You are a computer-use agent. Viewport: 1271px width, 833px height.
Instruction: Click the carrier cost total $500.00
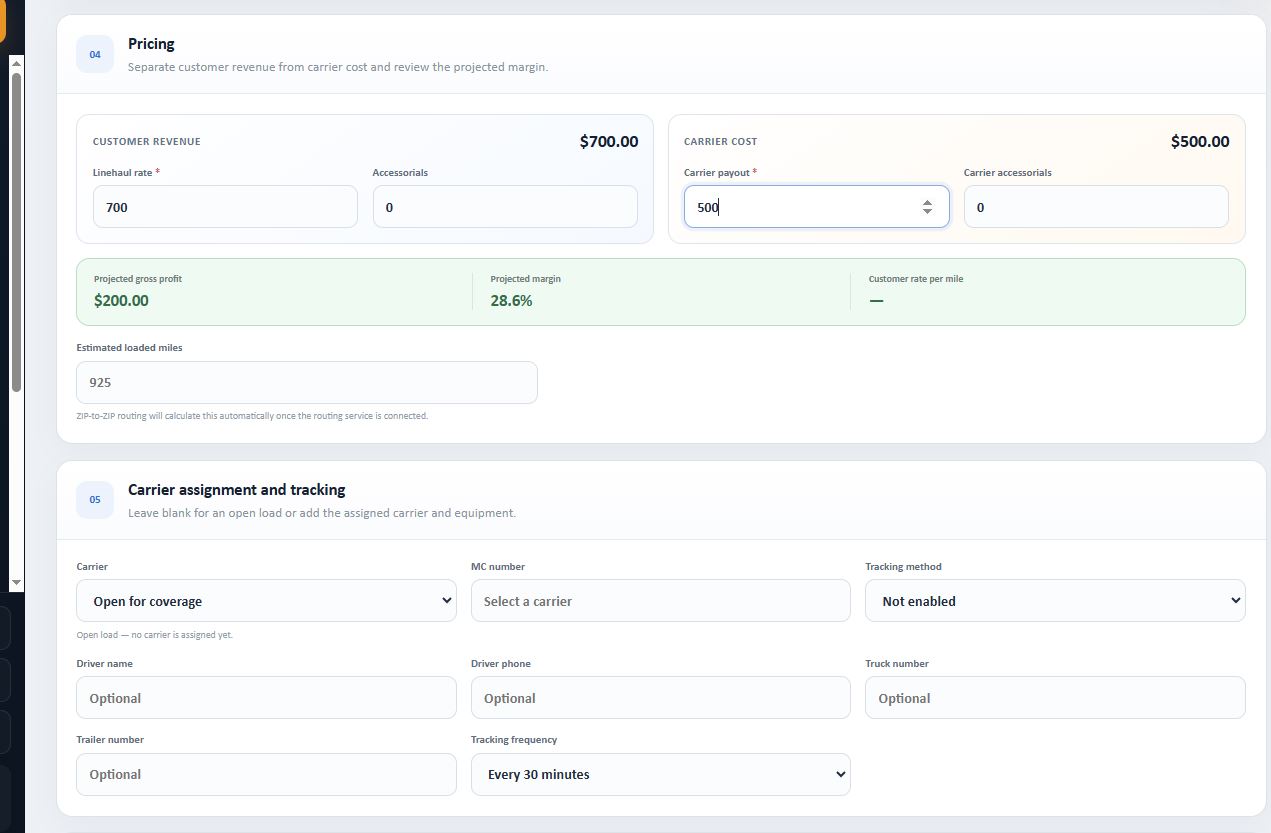click(1200, 141)
